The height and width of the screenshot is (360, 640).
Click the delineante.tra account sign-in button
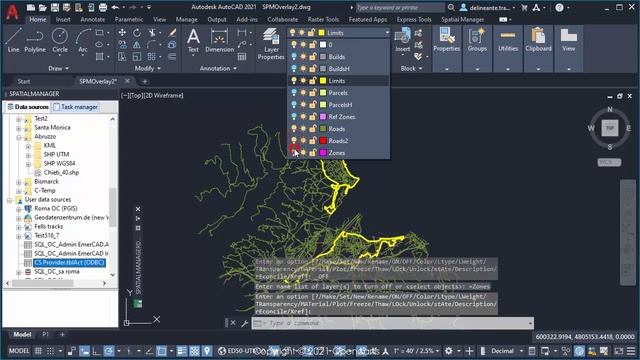pos(489,7)
